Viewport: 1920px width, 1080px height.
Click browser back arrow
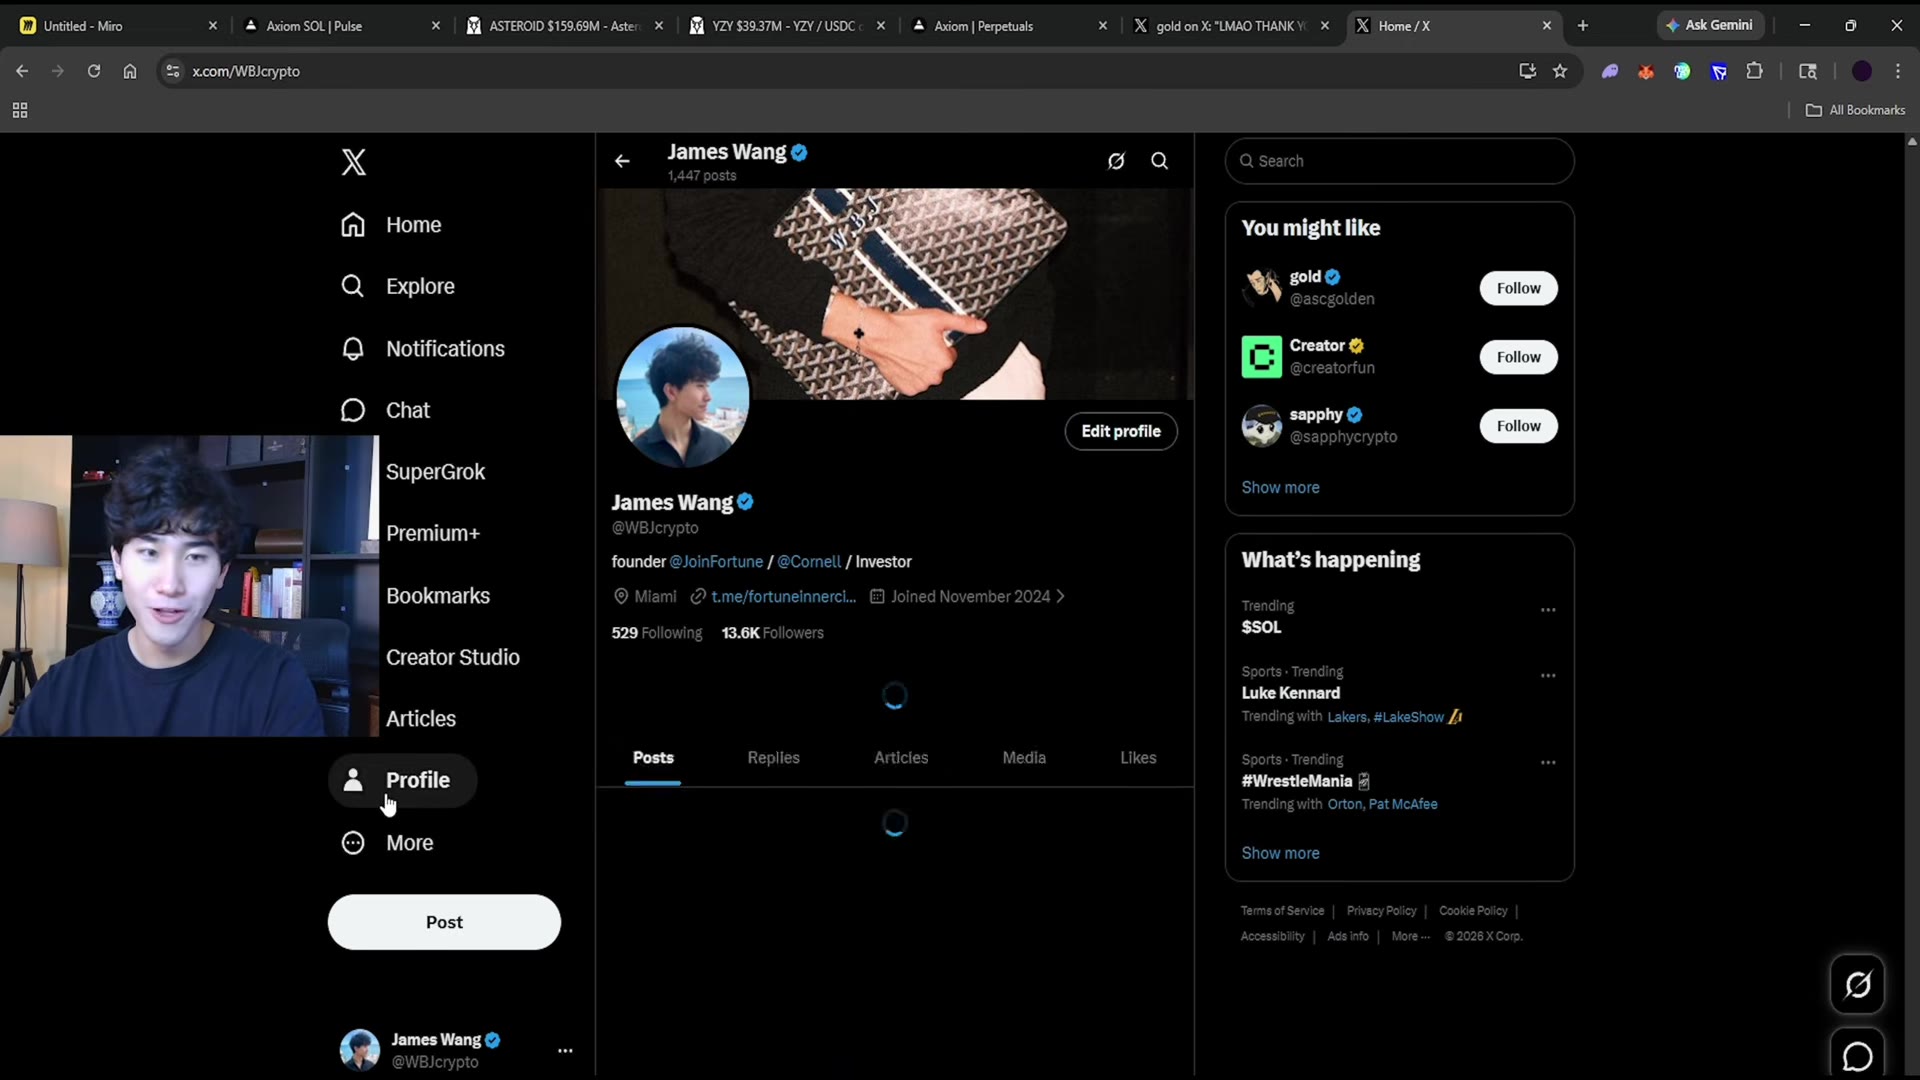tap(22, 71)
